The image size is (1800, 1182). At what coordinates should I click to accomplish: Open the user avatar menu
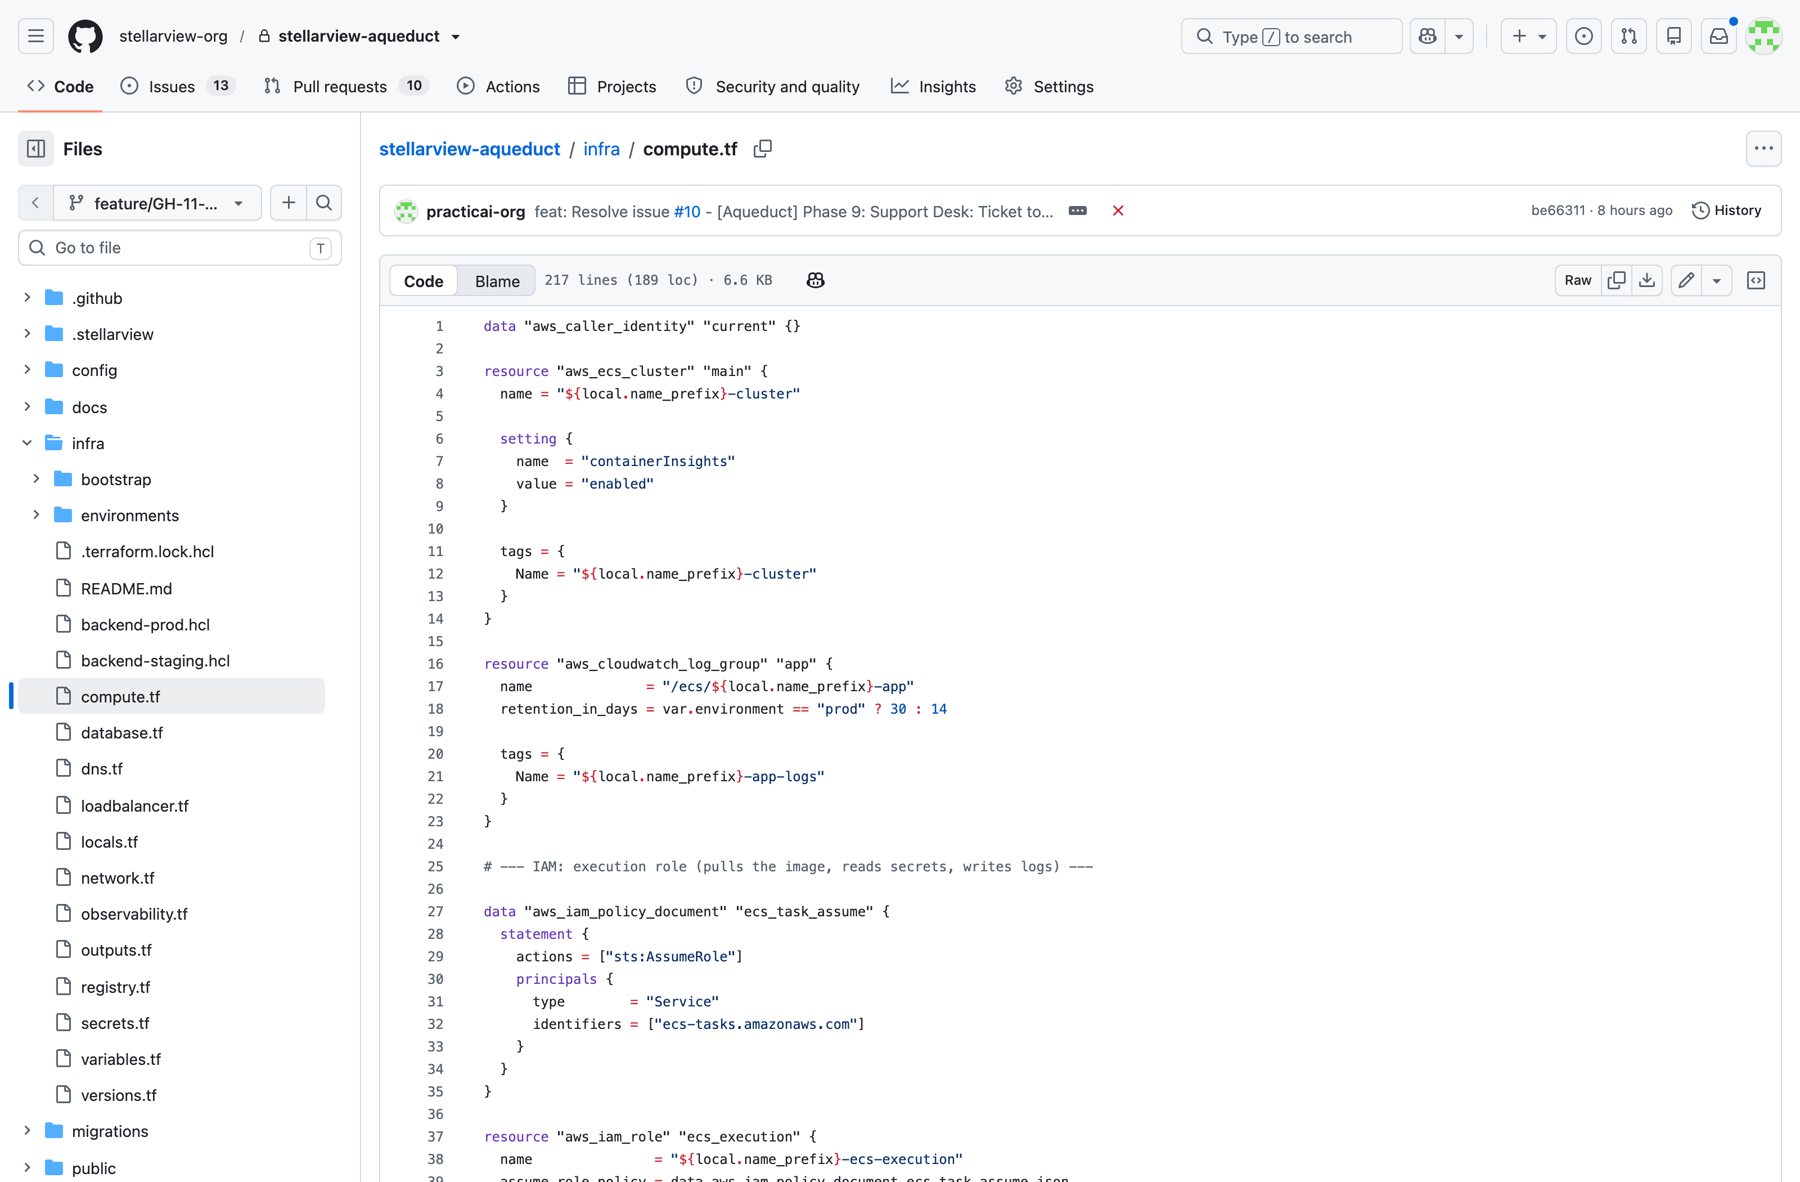(x=1764, y=37)
